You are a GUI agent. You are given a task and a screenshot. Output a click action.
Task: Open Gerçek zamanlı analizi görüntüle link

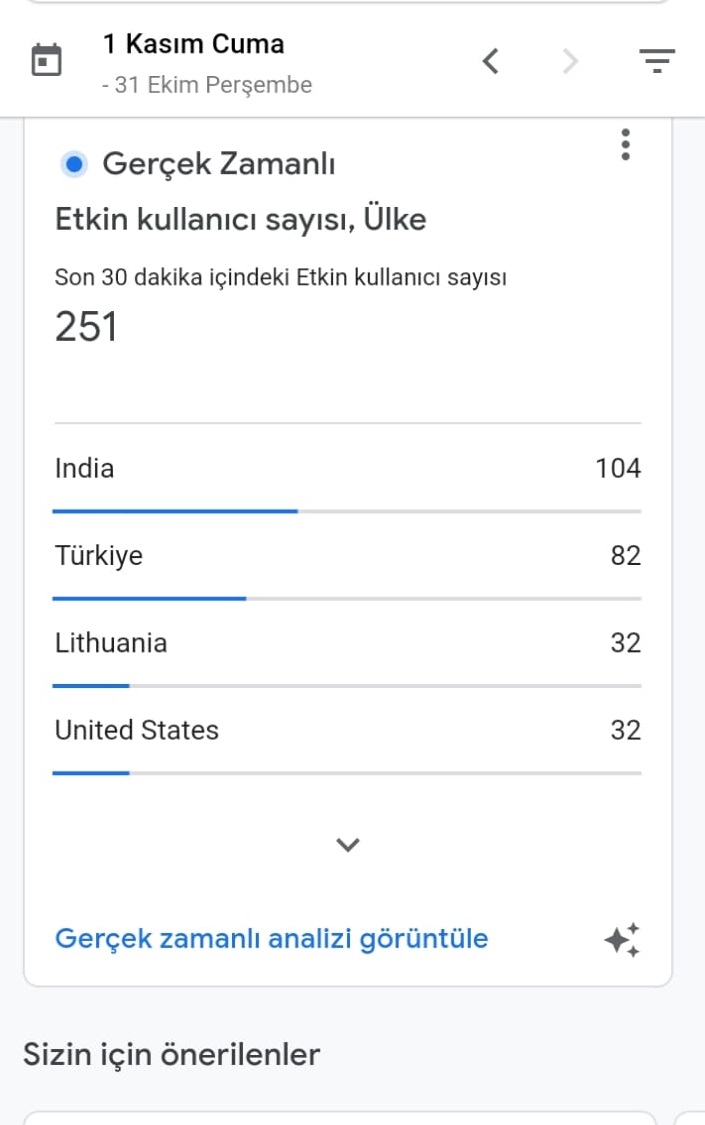point(271,938)
